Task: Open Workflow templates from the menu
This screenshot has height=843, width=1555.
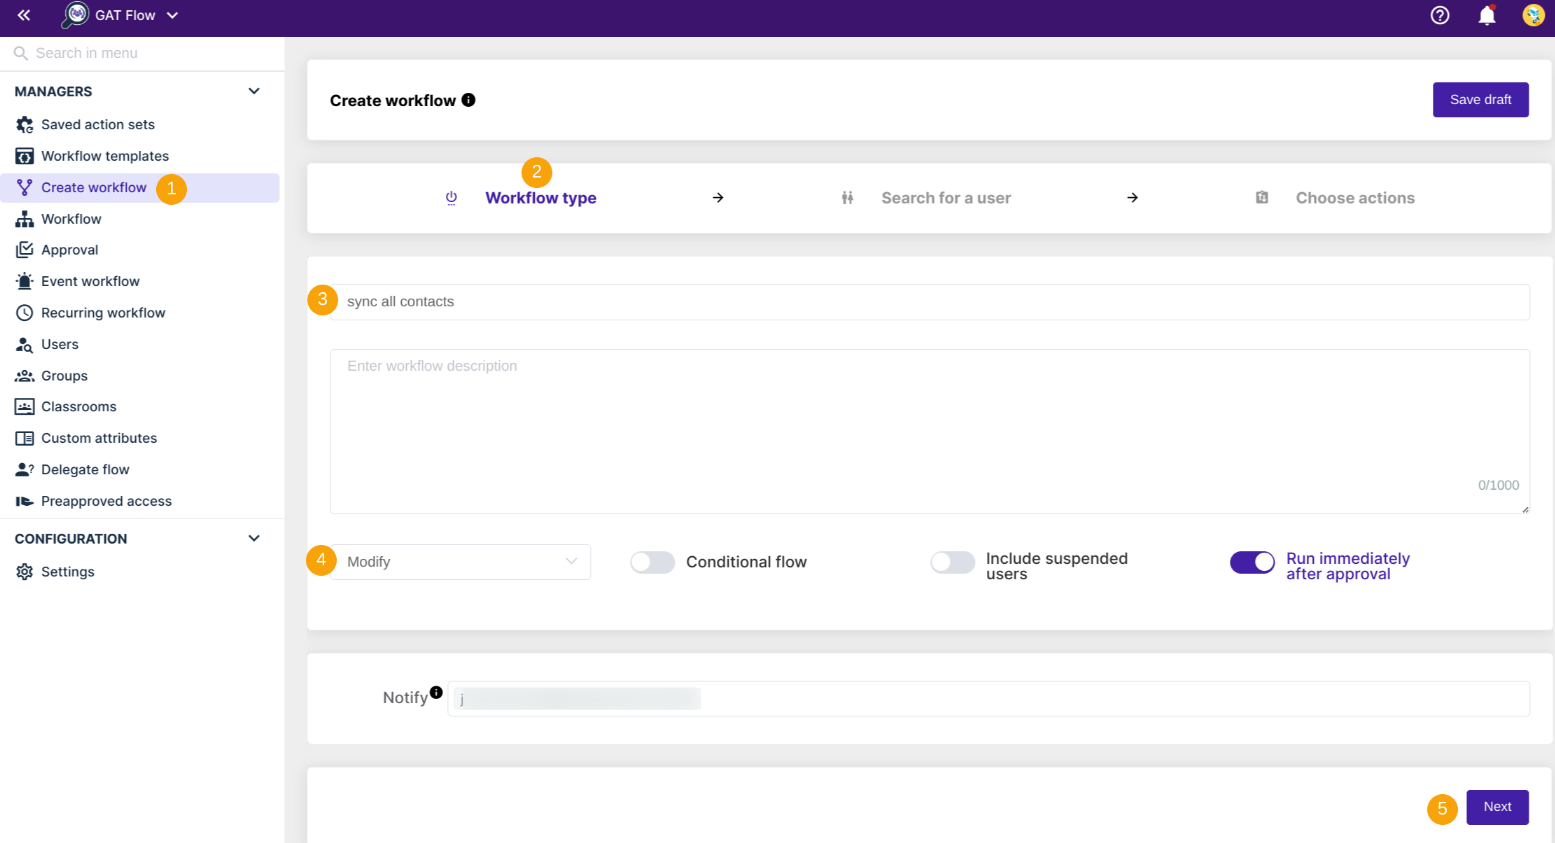Action: [x=104, y=155]
